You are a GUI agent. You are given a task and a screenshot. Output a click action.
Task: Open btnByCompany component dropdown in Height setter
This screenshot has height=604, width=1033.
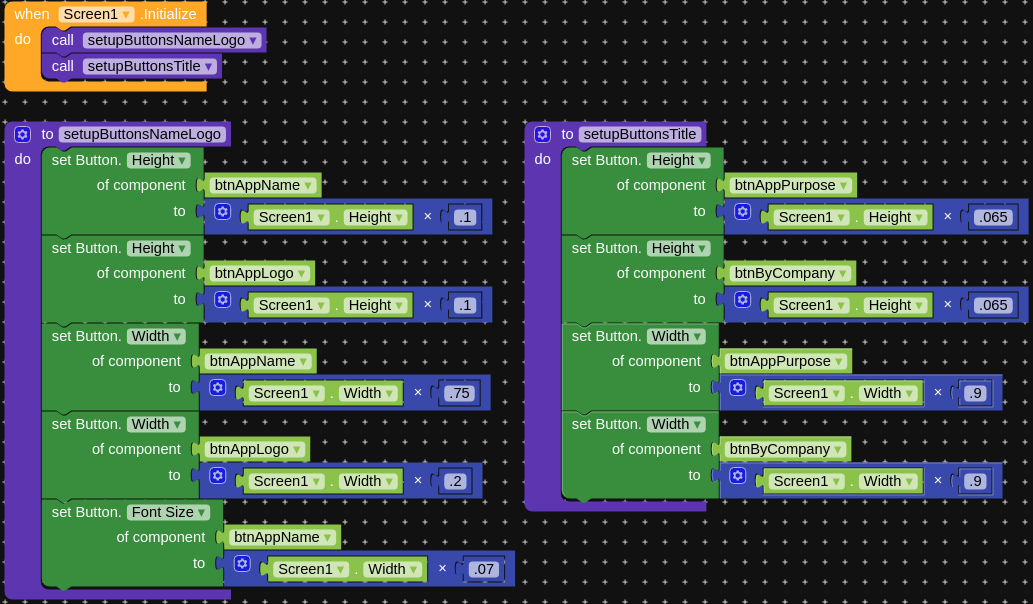click(845, 273)
